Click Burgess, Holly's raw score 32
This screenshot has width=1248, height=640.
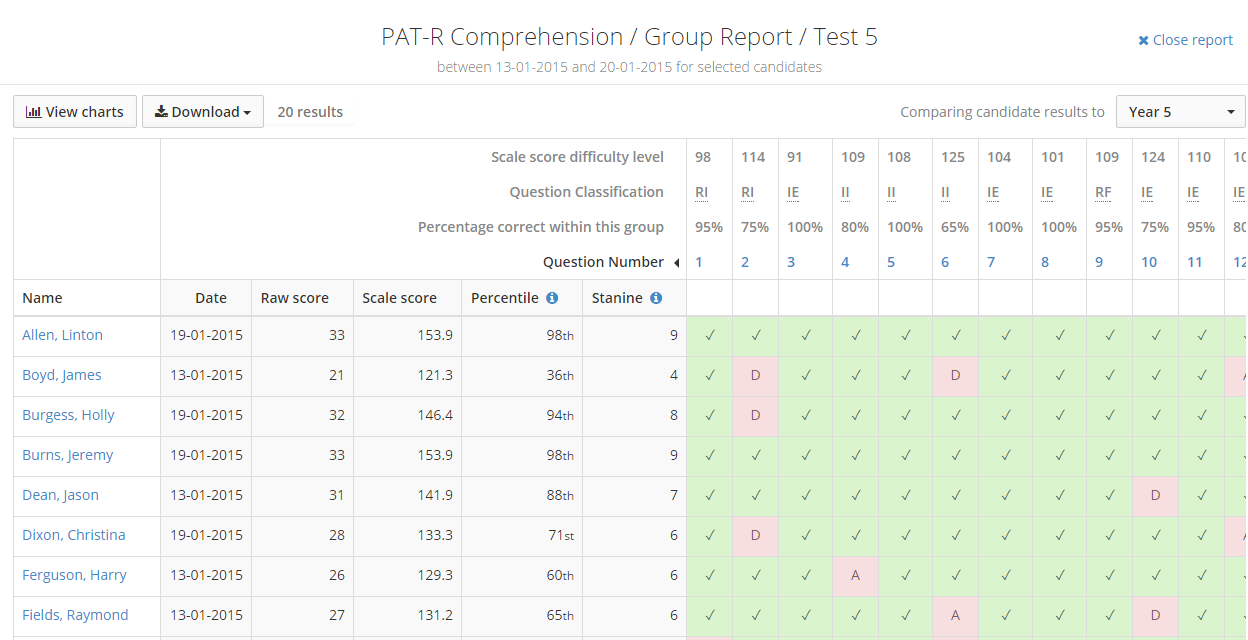[336, 415]
